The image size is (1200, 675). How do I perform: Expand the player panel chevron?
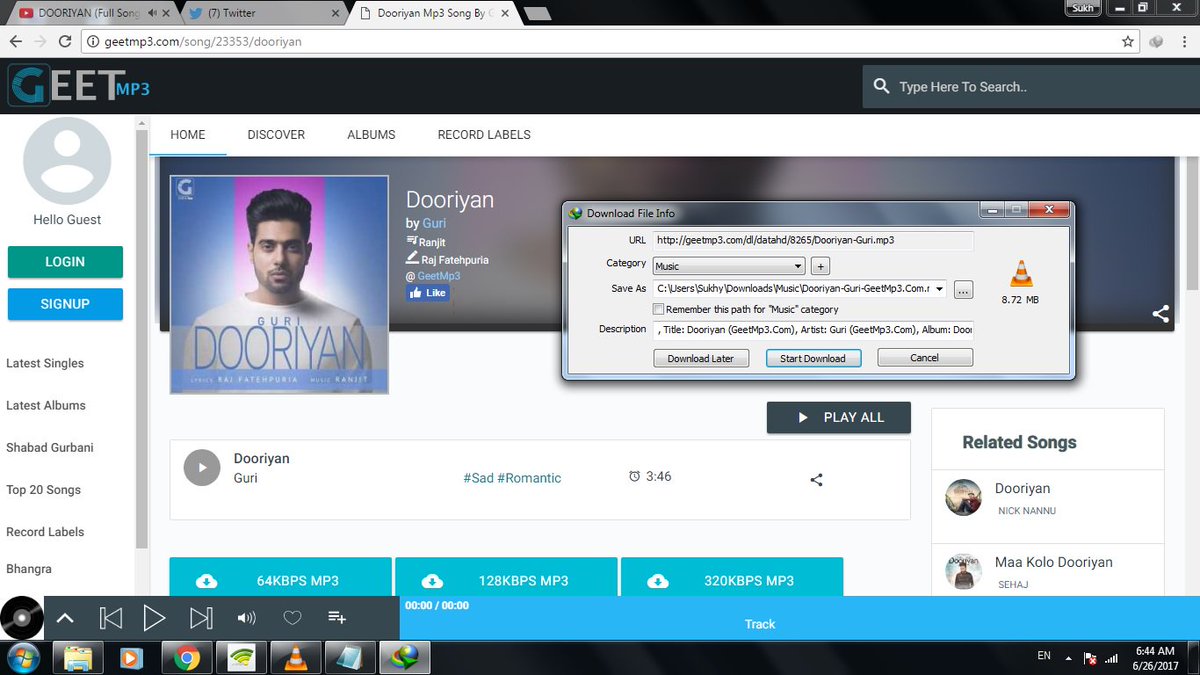click(65, 618)
